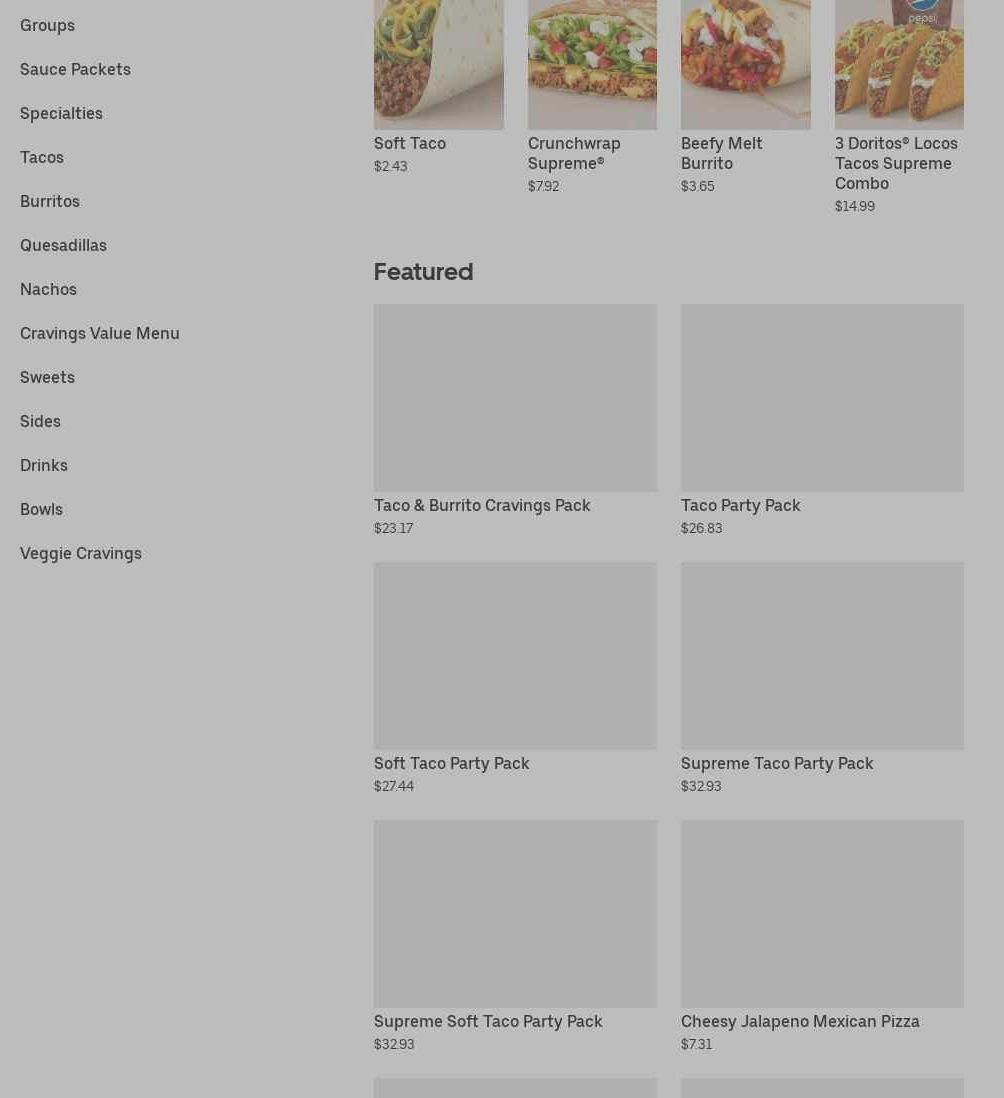Navigate to the Veggie Cravings section
The height and width of the screenshot is (1098, 1004).
tap(81, 553)
